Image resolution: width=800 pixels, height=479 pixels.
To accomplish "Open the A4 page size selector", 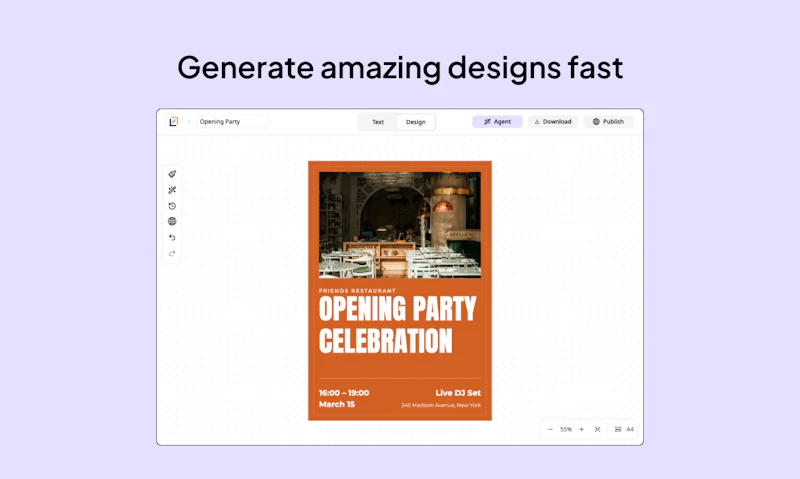I will tap(624, 430).
